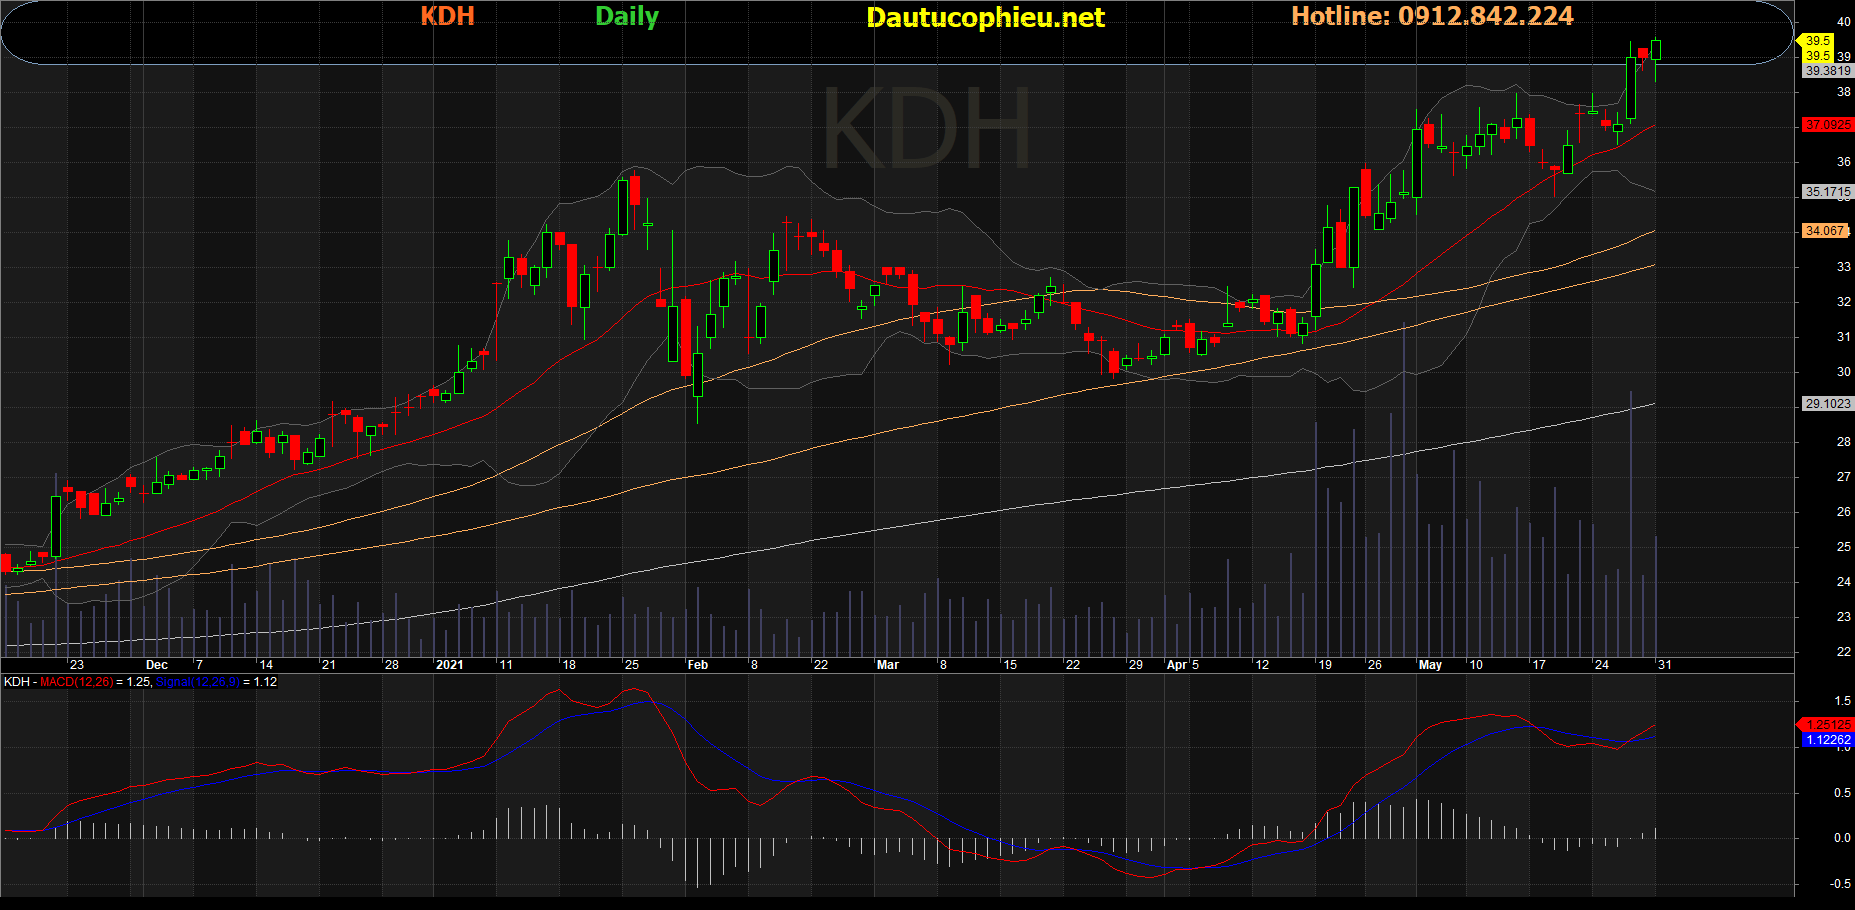Select the Apr marker on date axis
The image size is (1855, 910).
(x=1177, y=665)
